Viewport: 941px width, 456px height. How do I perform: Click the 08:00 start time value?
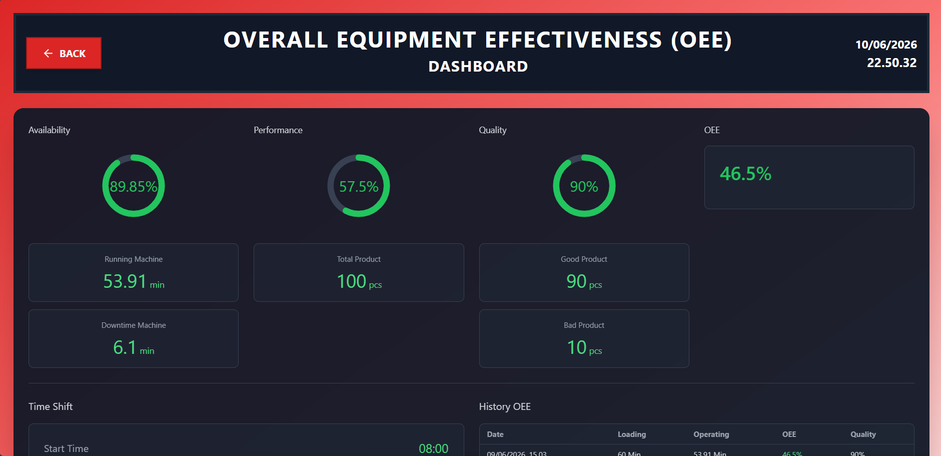coord(433,449)
